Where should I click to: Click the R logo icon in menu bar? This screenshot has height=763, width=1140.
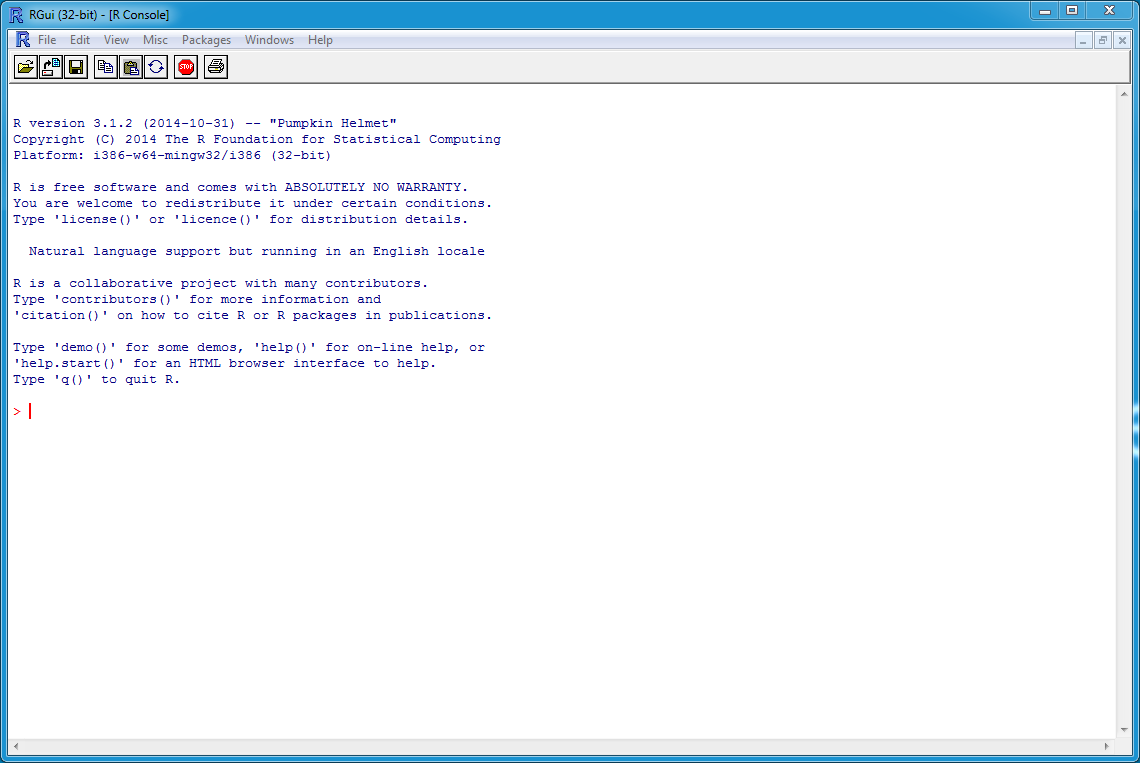(x=23, y=39)
